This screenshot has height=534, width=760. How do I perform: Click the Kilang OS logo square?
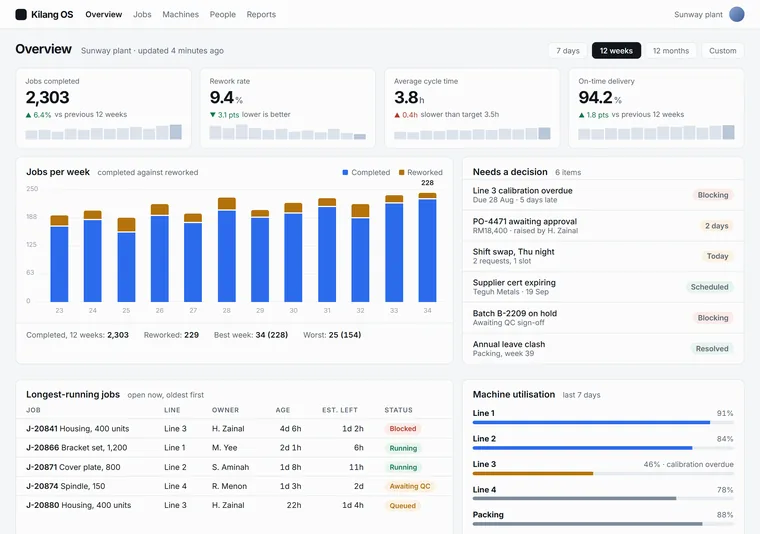pos(21,15)
